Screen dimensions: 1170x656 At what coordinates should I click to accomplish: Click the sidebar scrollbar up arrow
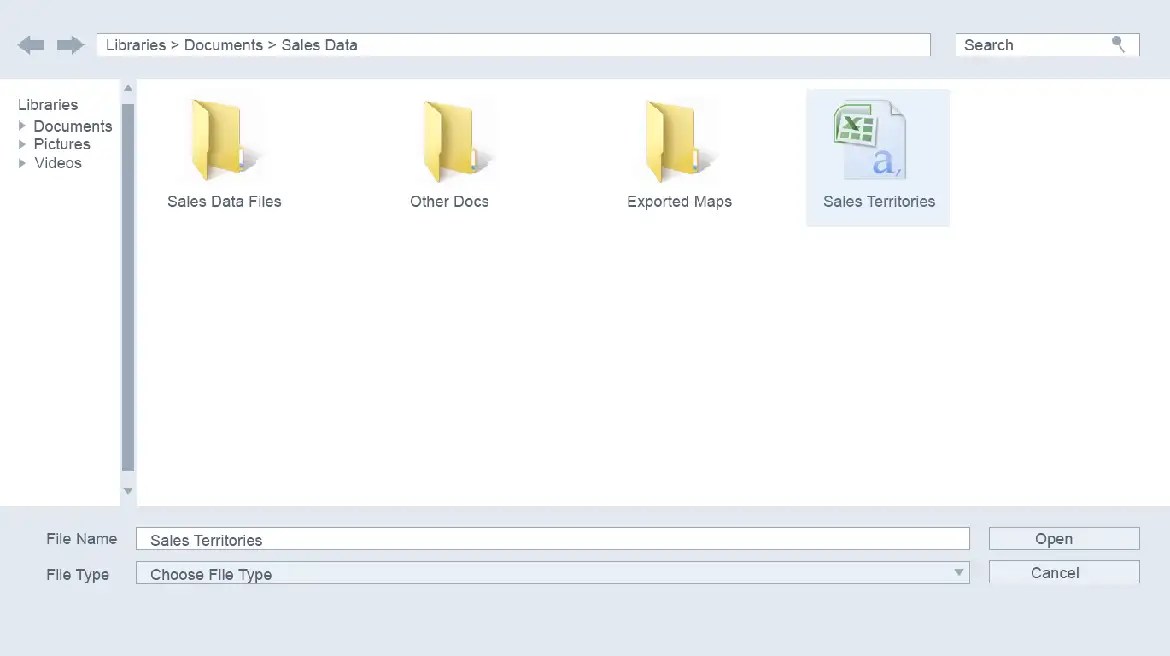point(128,88)
